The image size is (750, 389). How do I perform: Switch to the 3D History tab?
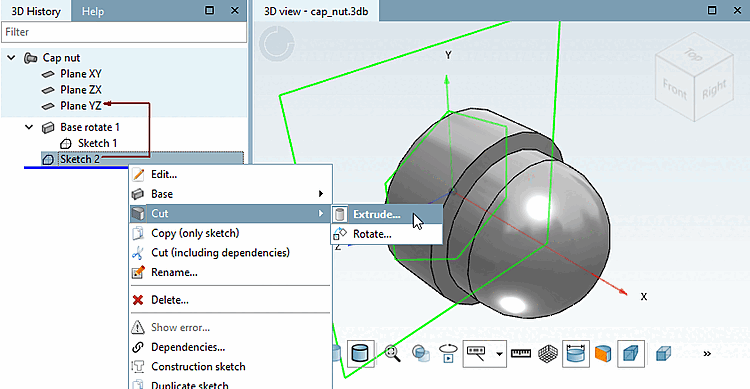36,11
